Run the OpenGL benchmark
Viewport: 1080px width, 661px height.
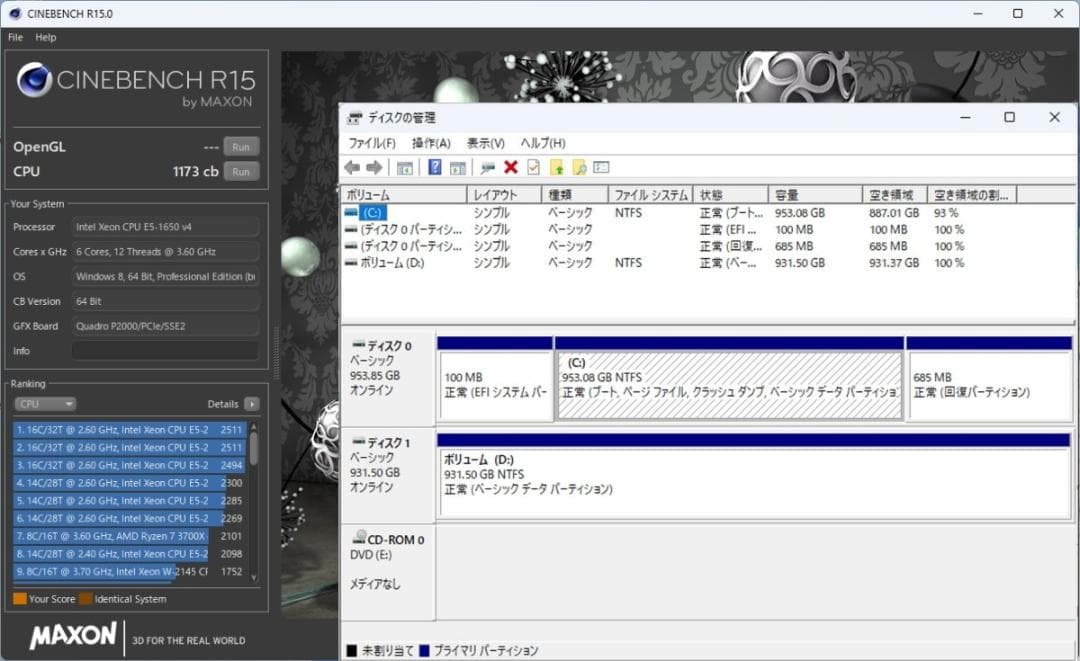(240, 146)
